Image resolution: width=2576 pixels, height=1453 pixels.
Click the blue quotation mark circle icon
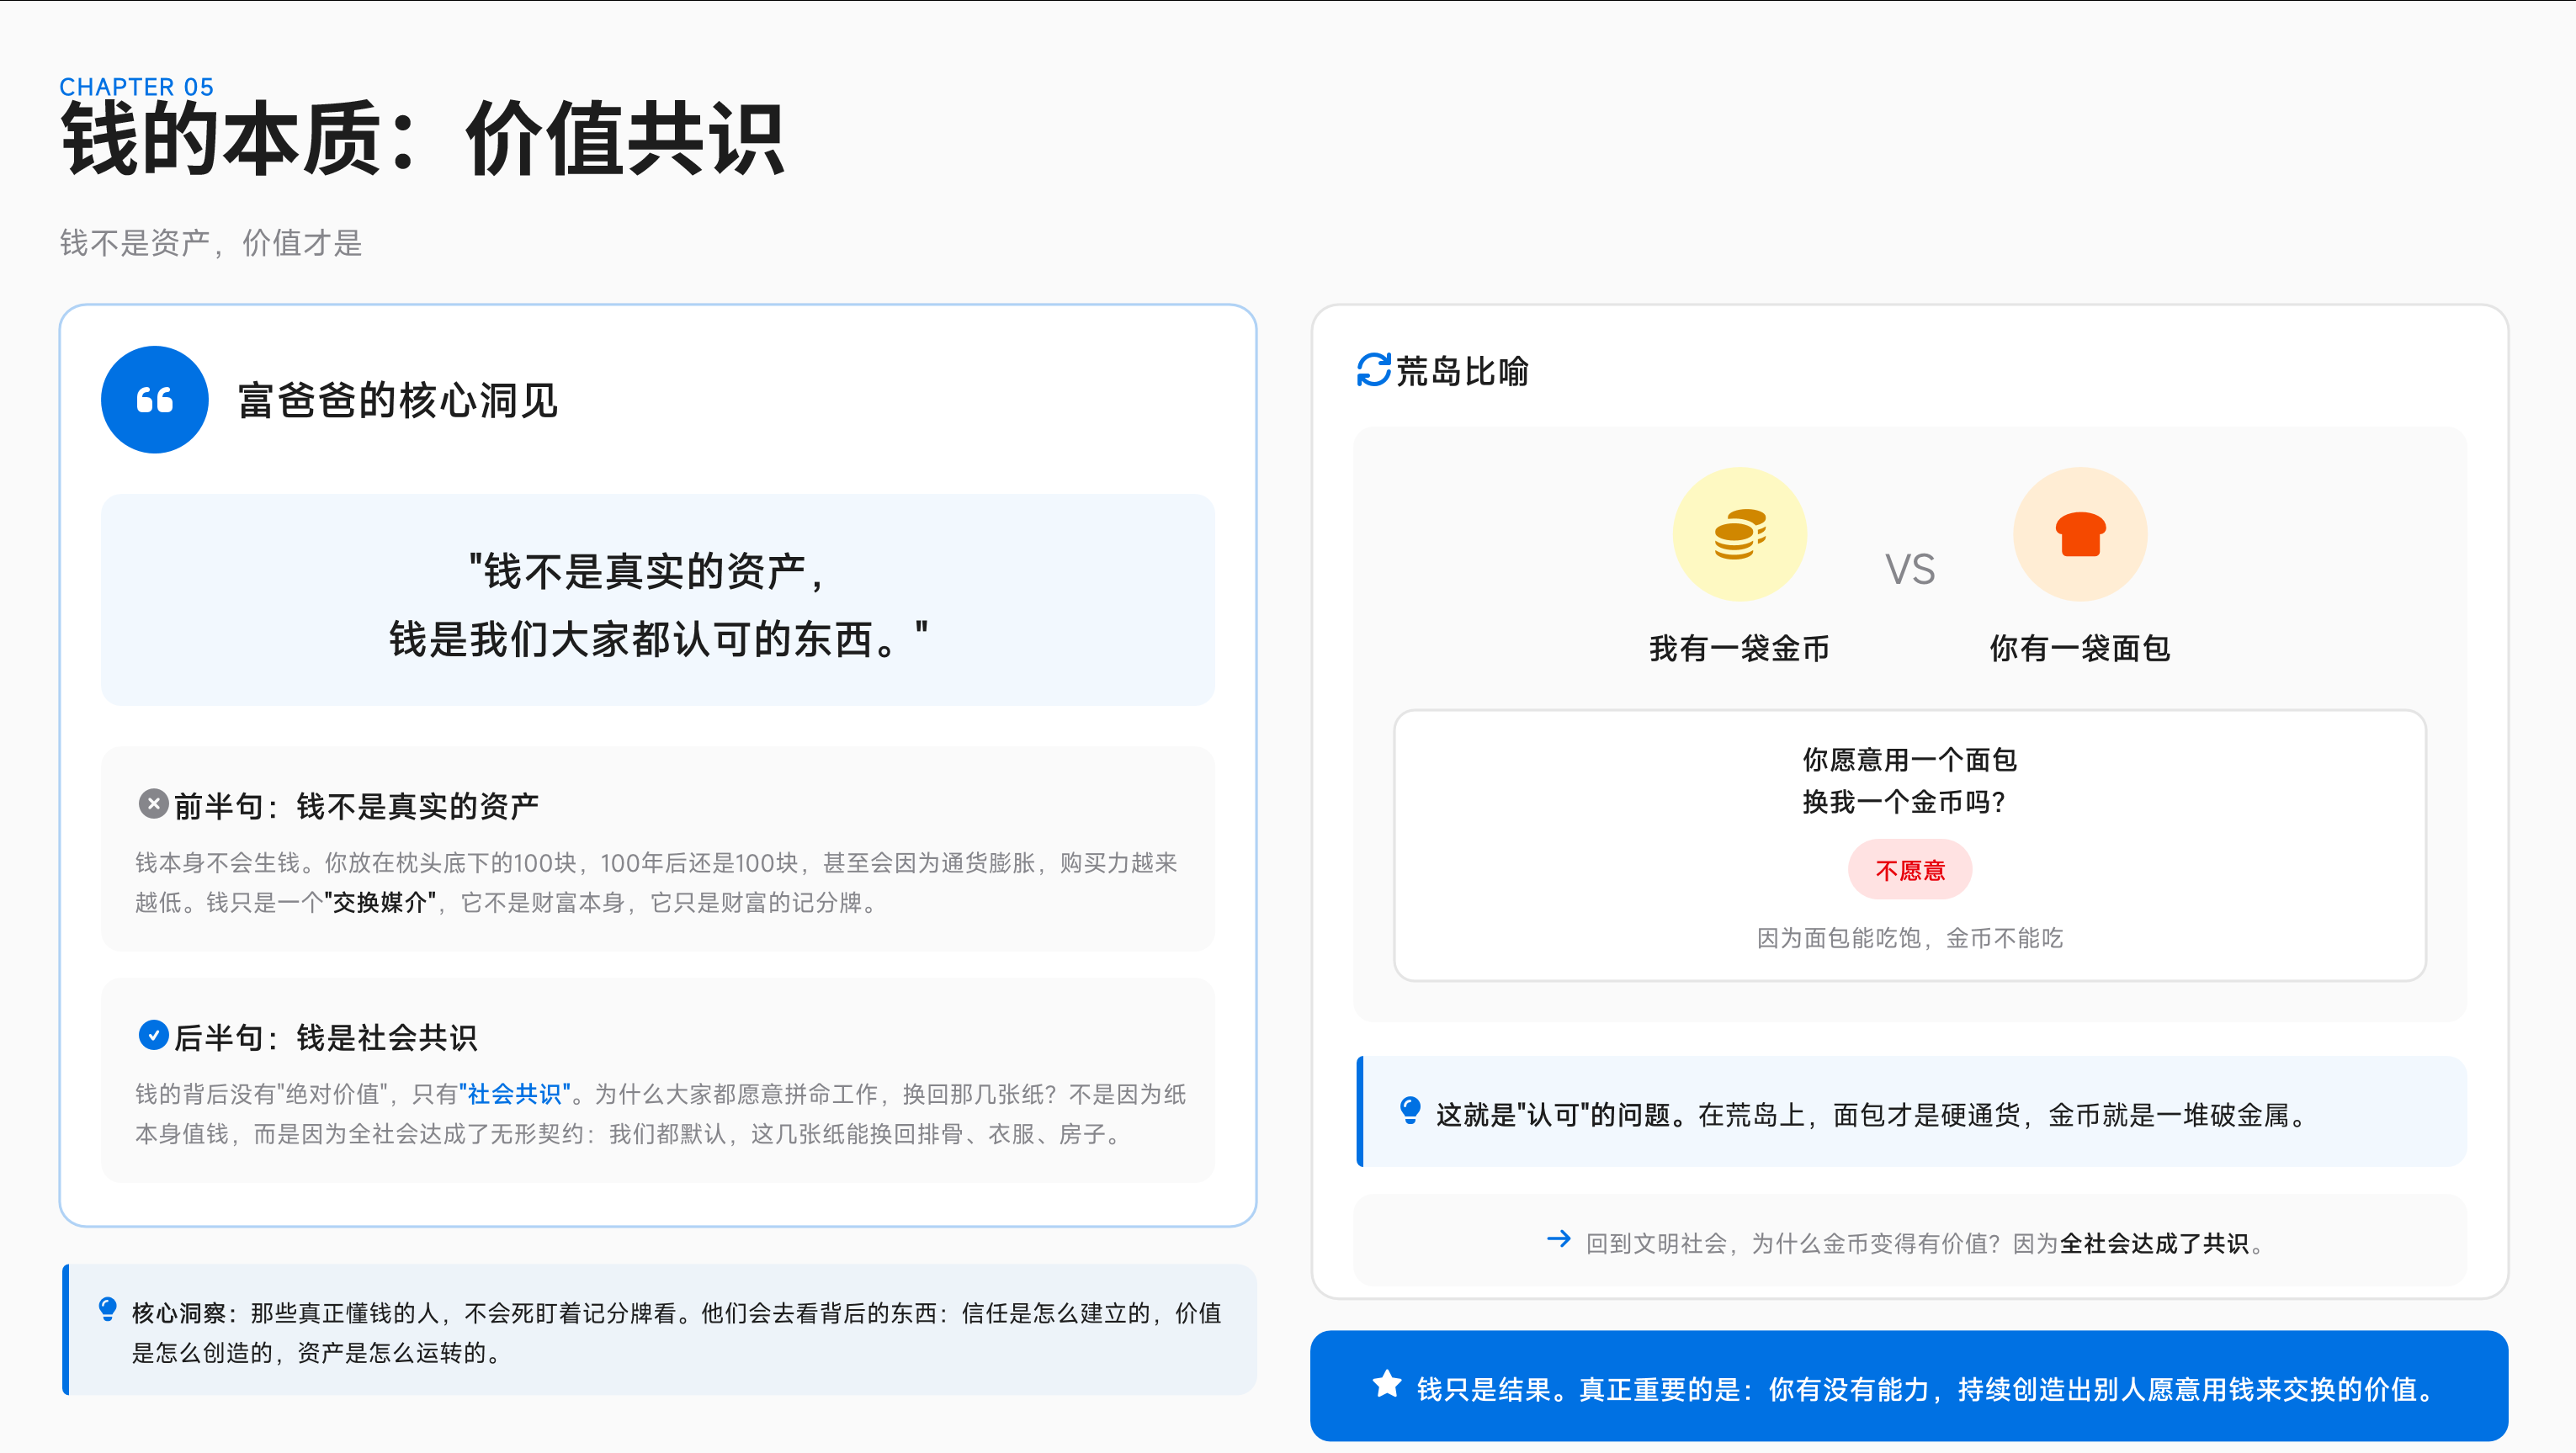coord(154,400)
